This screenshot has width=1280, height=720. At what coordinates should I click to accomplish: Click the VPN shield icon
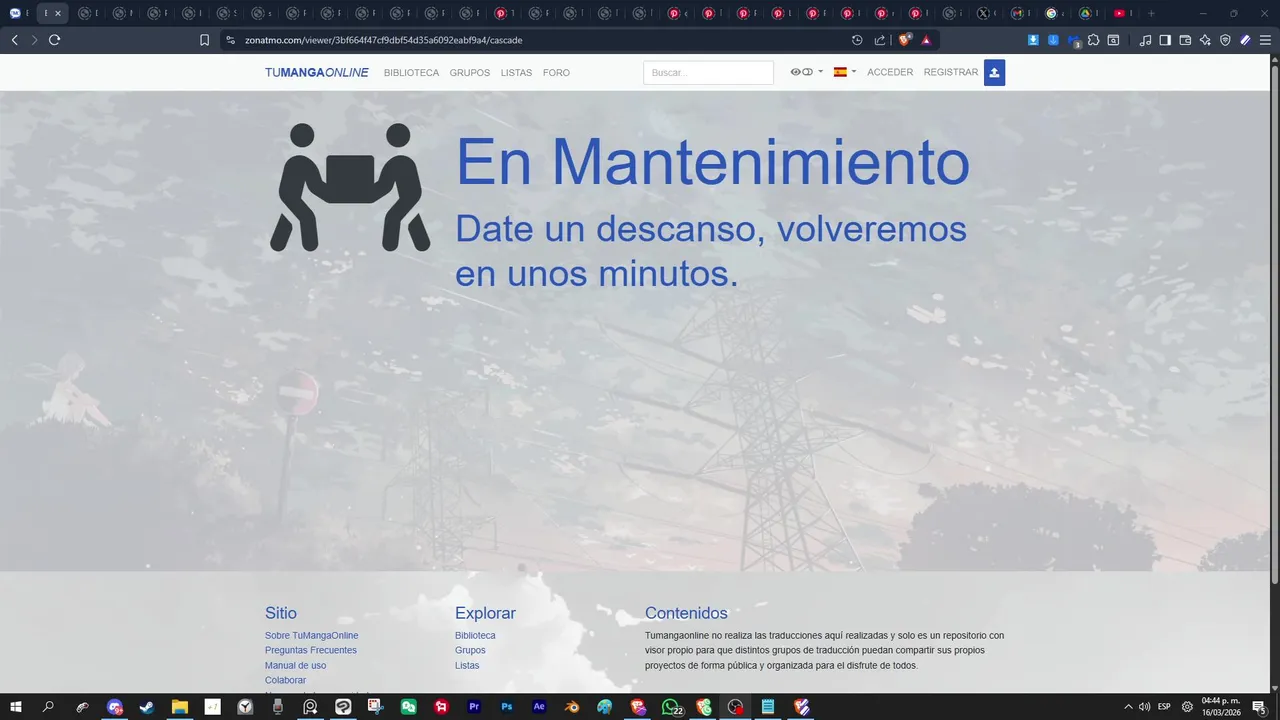1225,40
